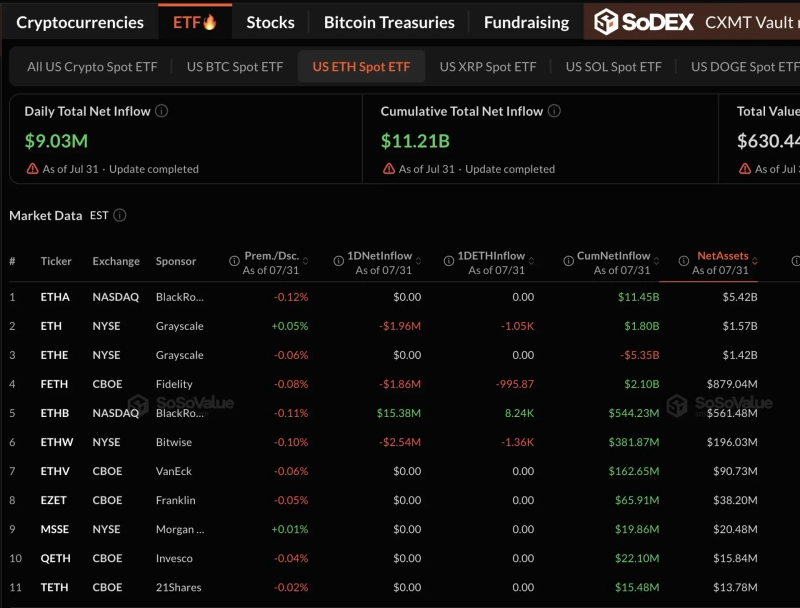
Task: Sort by CumNetInflow using sort arrows
Action: pos(656,261)
